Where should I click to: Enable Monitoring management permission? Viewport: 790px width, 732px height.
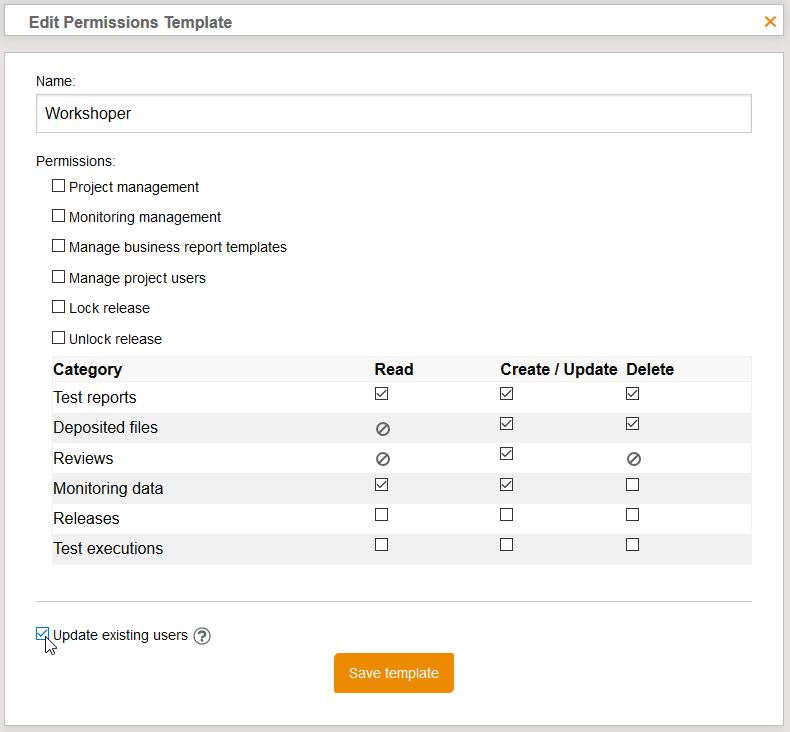point(58,216)
